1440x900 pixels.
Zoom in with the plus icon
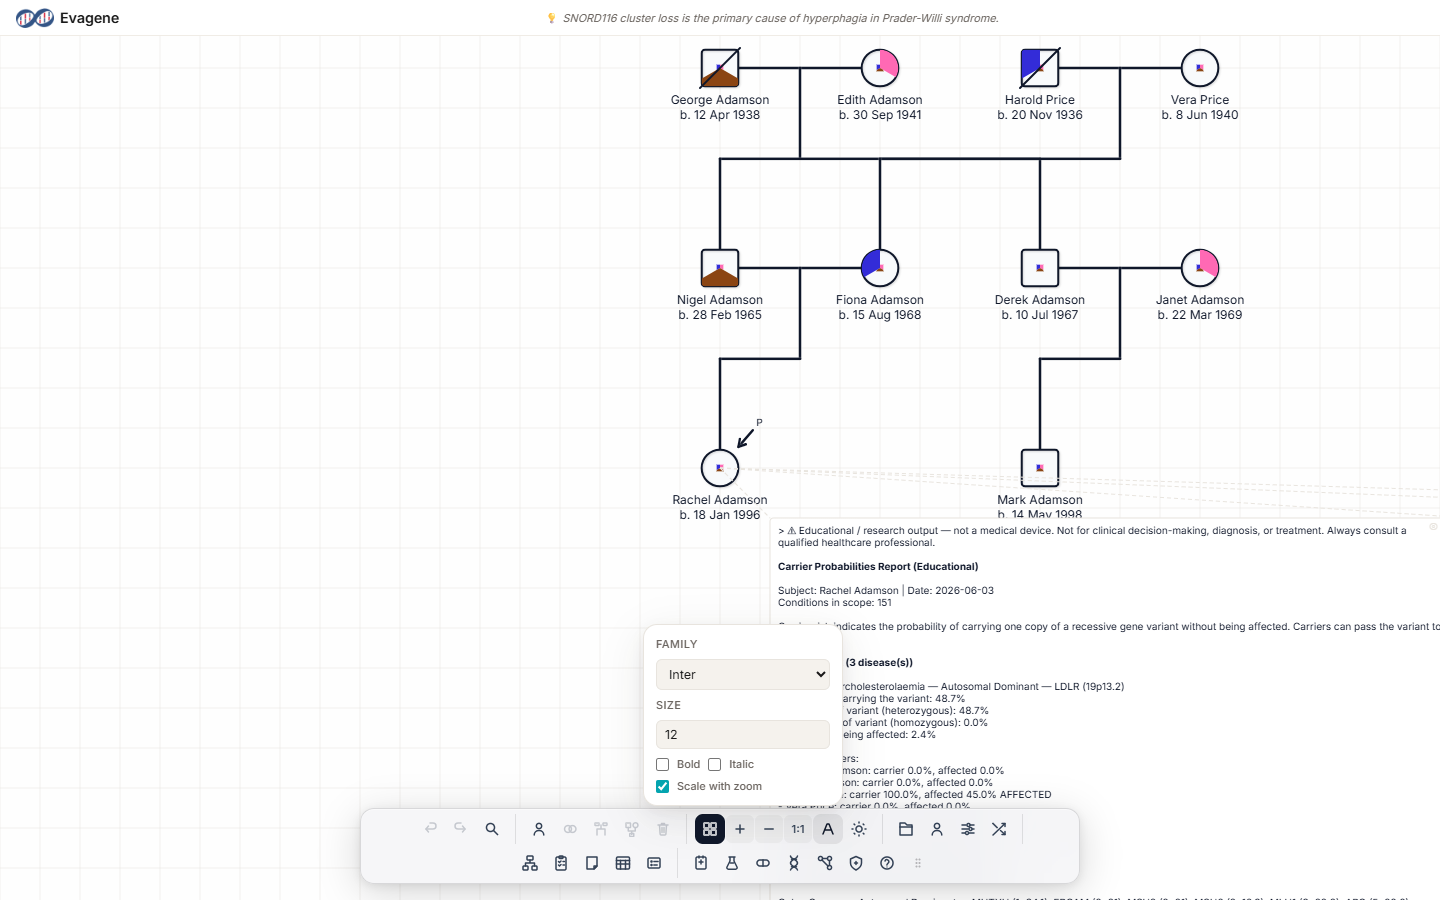(x=740, y=829)
